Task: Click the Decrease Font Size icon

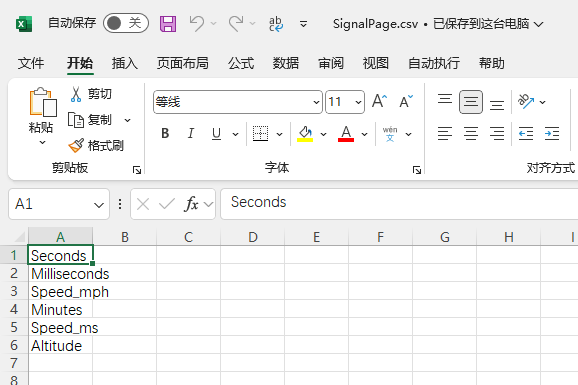Action: 406,101
